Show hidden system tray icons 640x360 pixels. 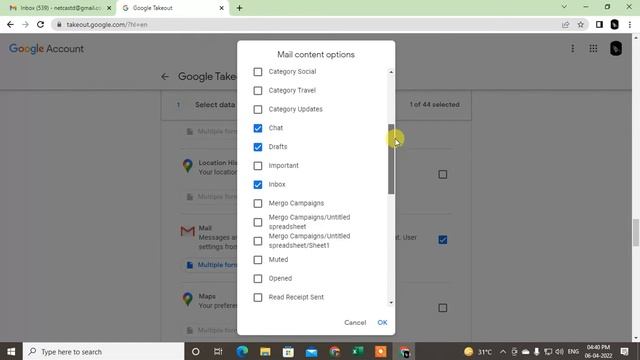tap(503, 351)
